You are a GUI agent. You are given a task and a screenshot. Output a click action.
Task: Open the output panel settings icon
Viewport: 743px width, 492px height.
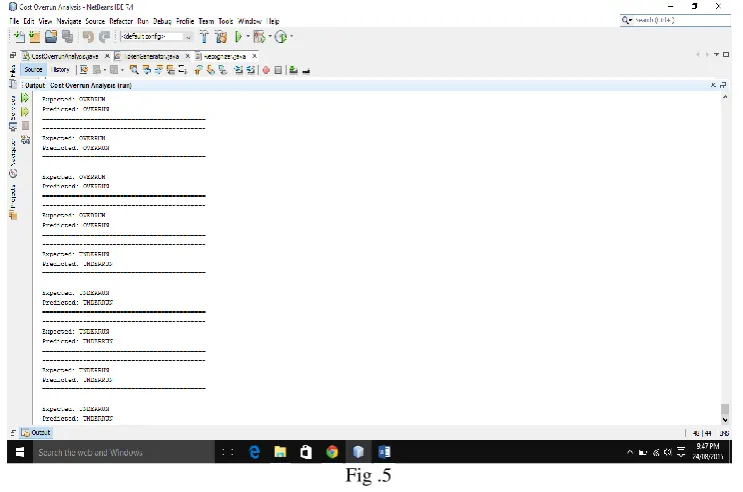(26, 139)
